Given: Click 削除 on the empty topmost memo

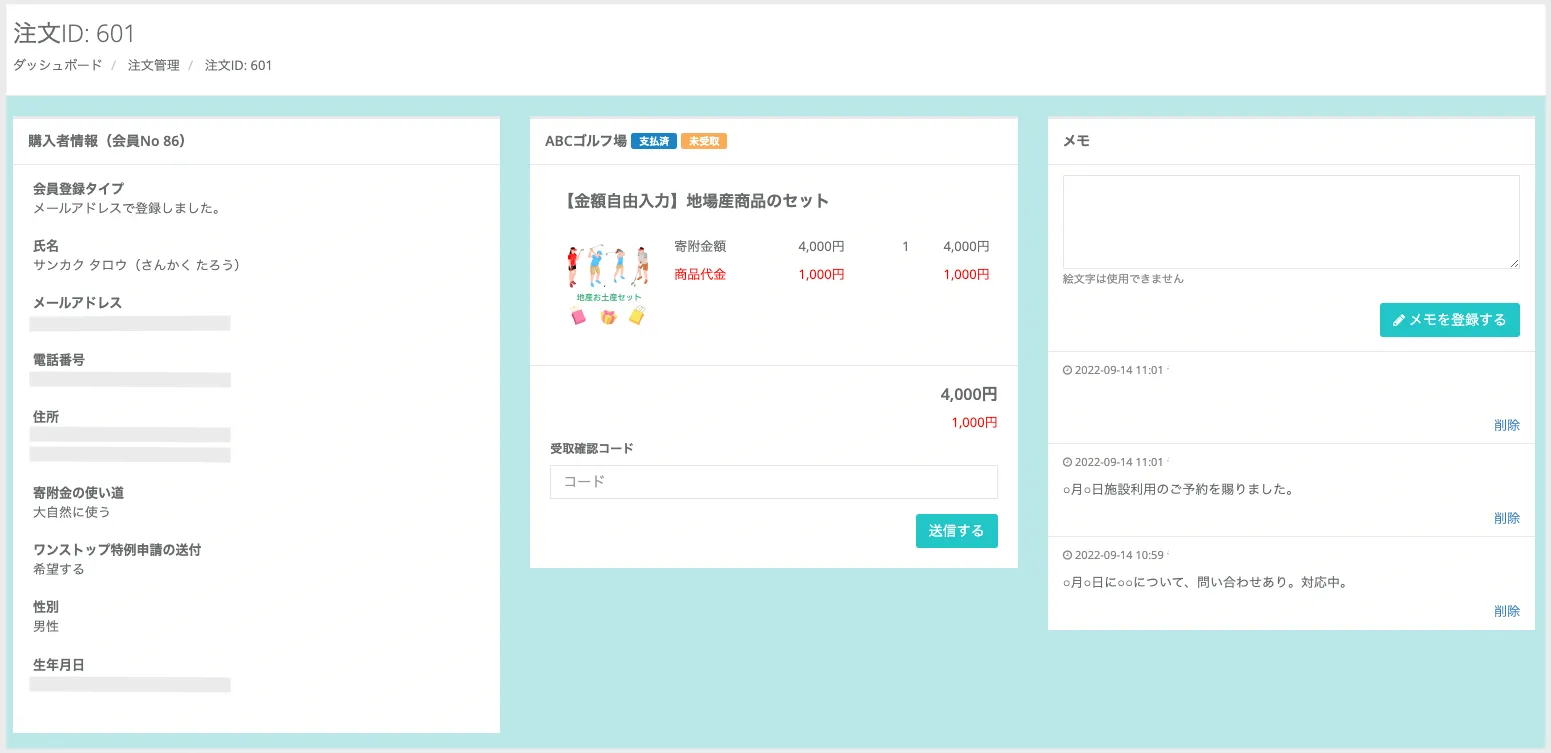Looking at the screenshot, I should point(1507,424).
